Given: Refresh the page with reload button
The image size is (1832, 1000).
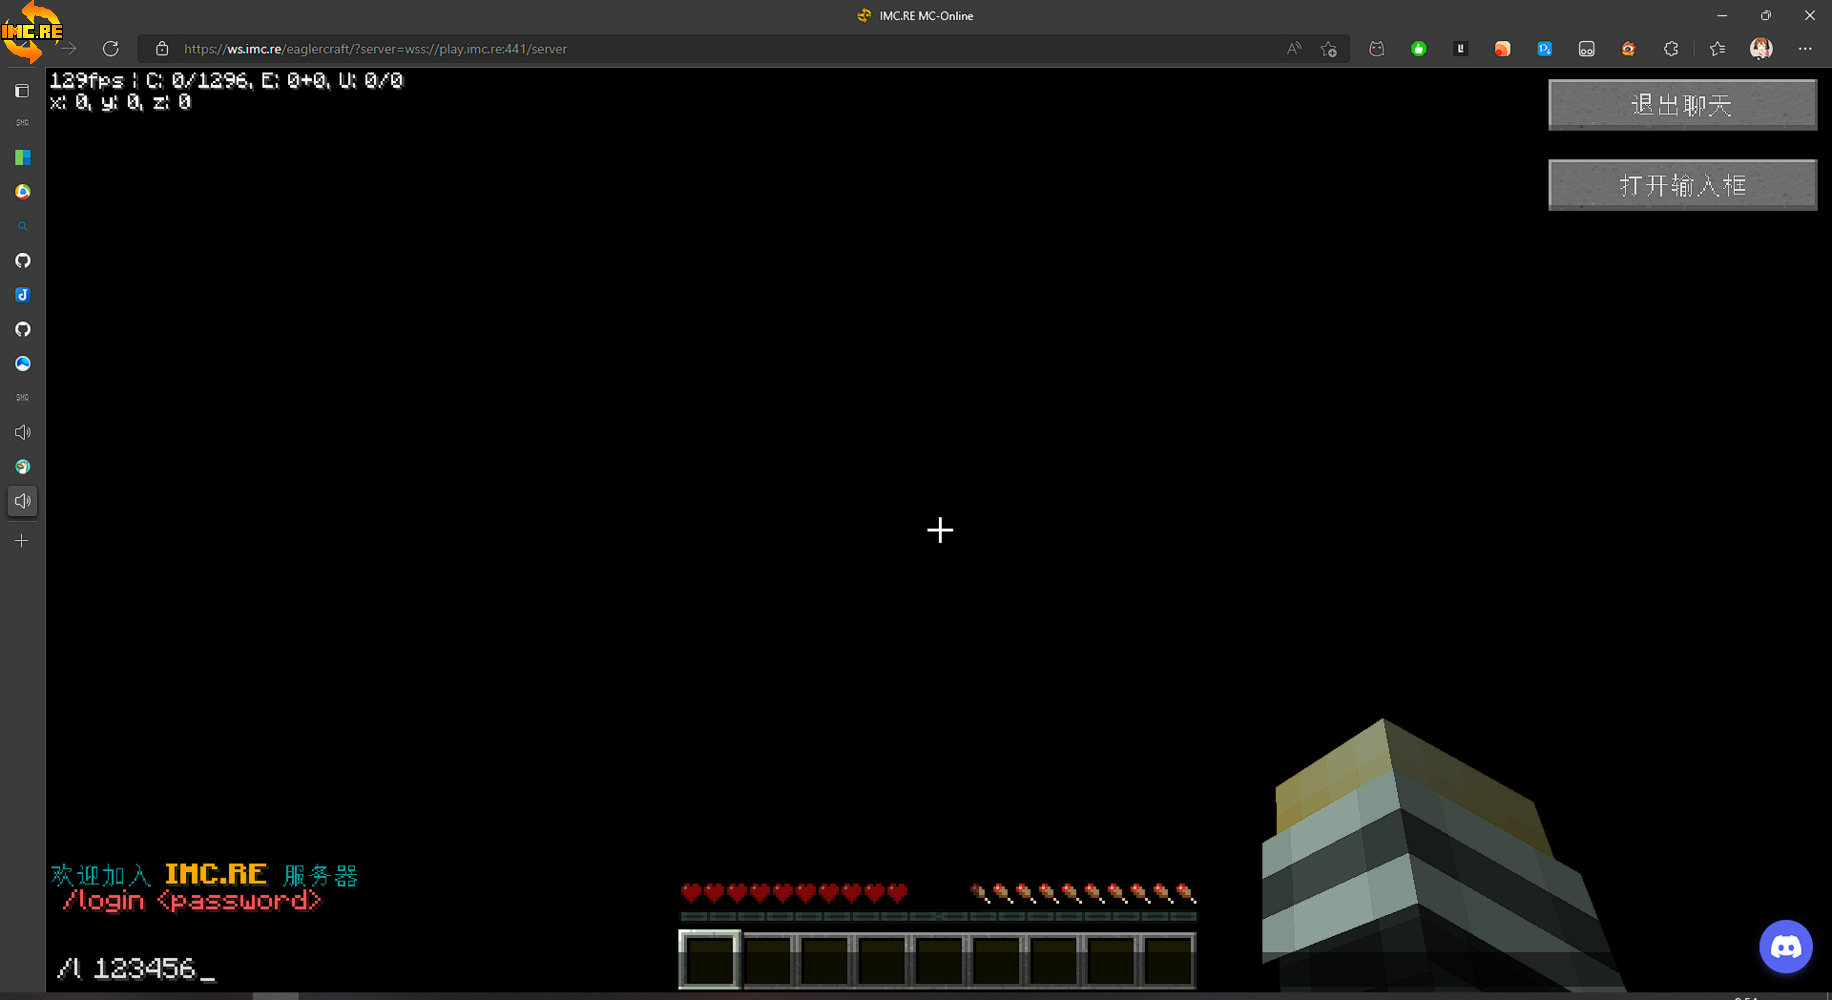Looking at the screenshot, I should [111, 49].
